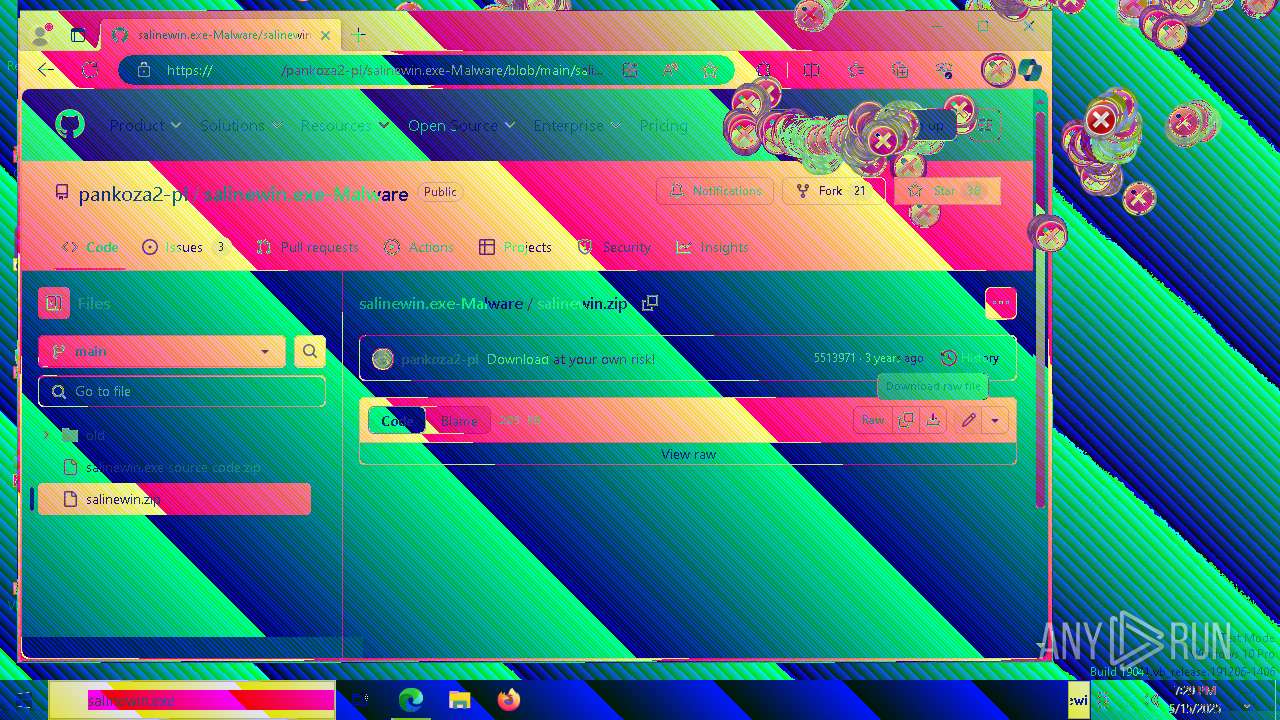The height and width of the screenshot is (720, 1280).
Task: Open the Edge profile avatar
Action: 41,35
